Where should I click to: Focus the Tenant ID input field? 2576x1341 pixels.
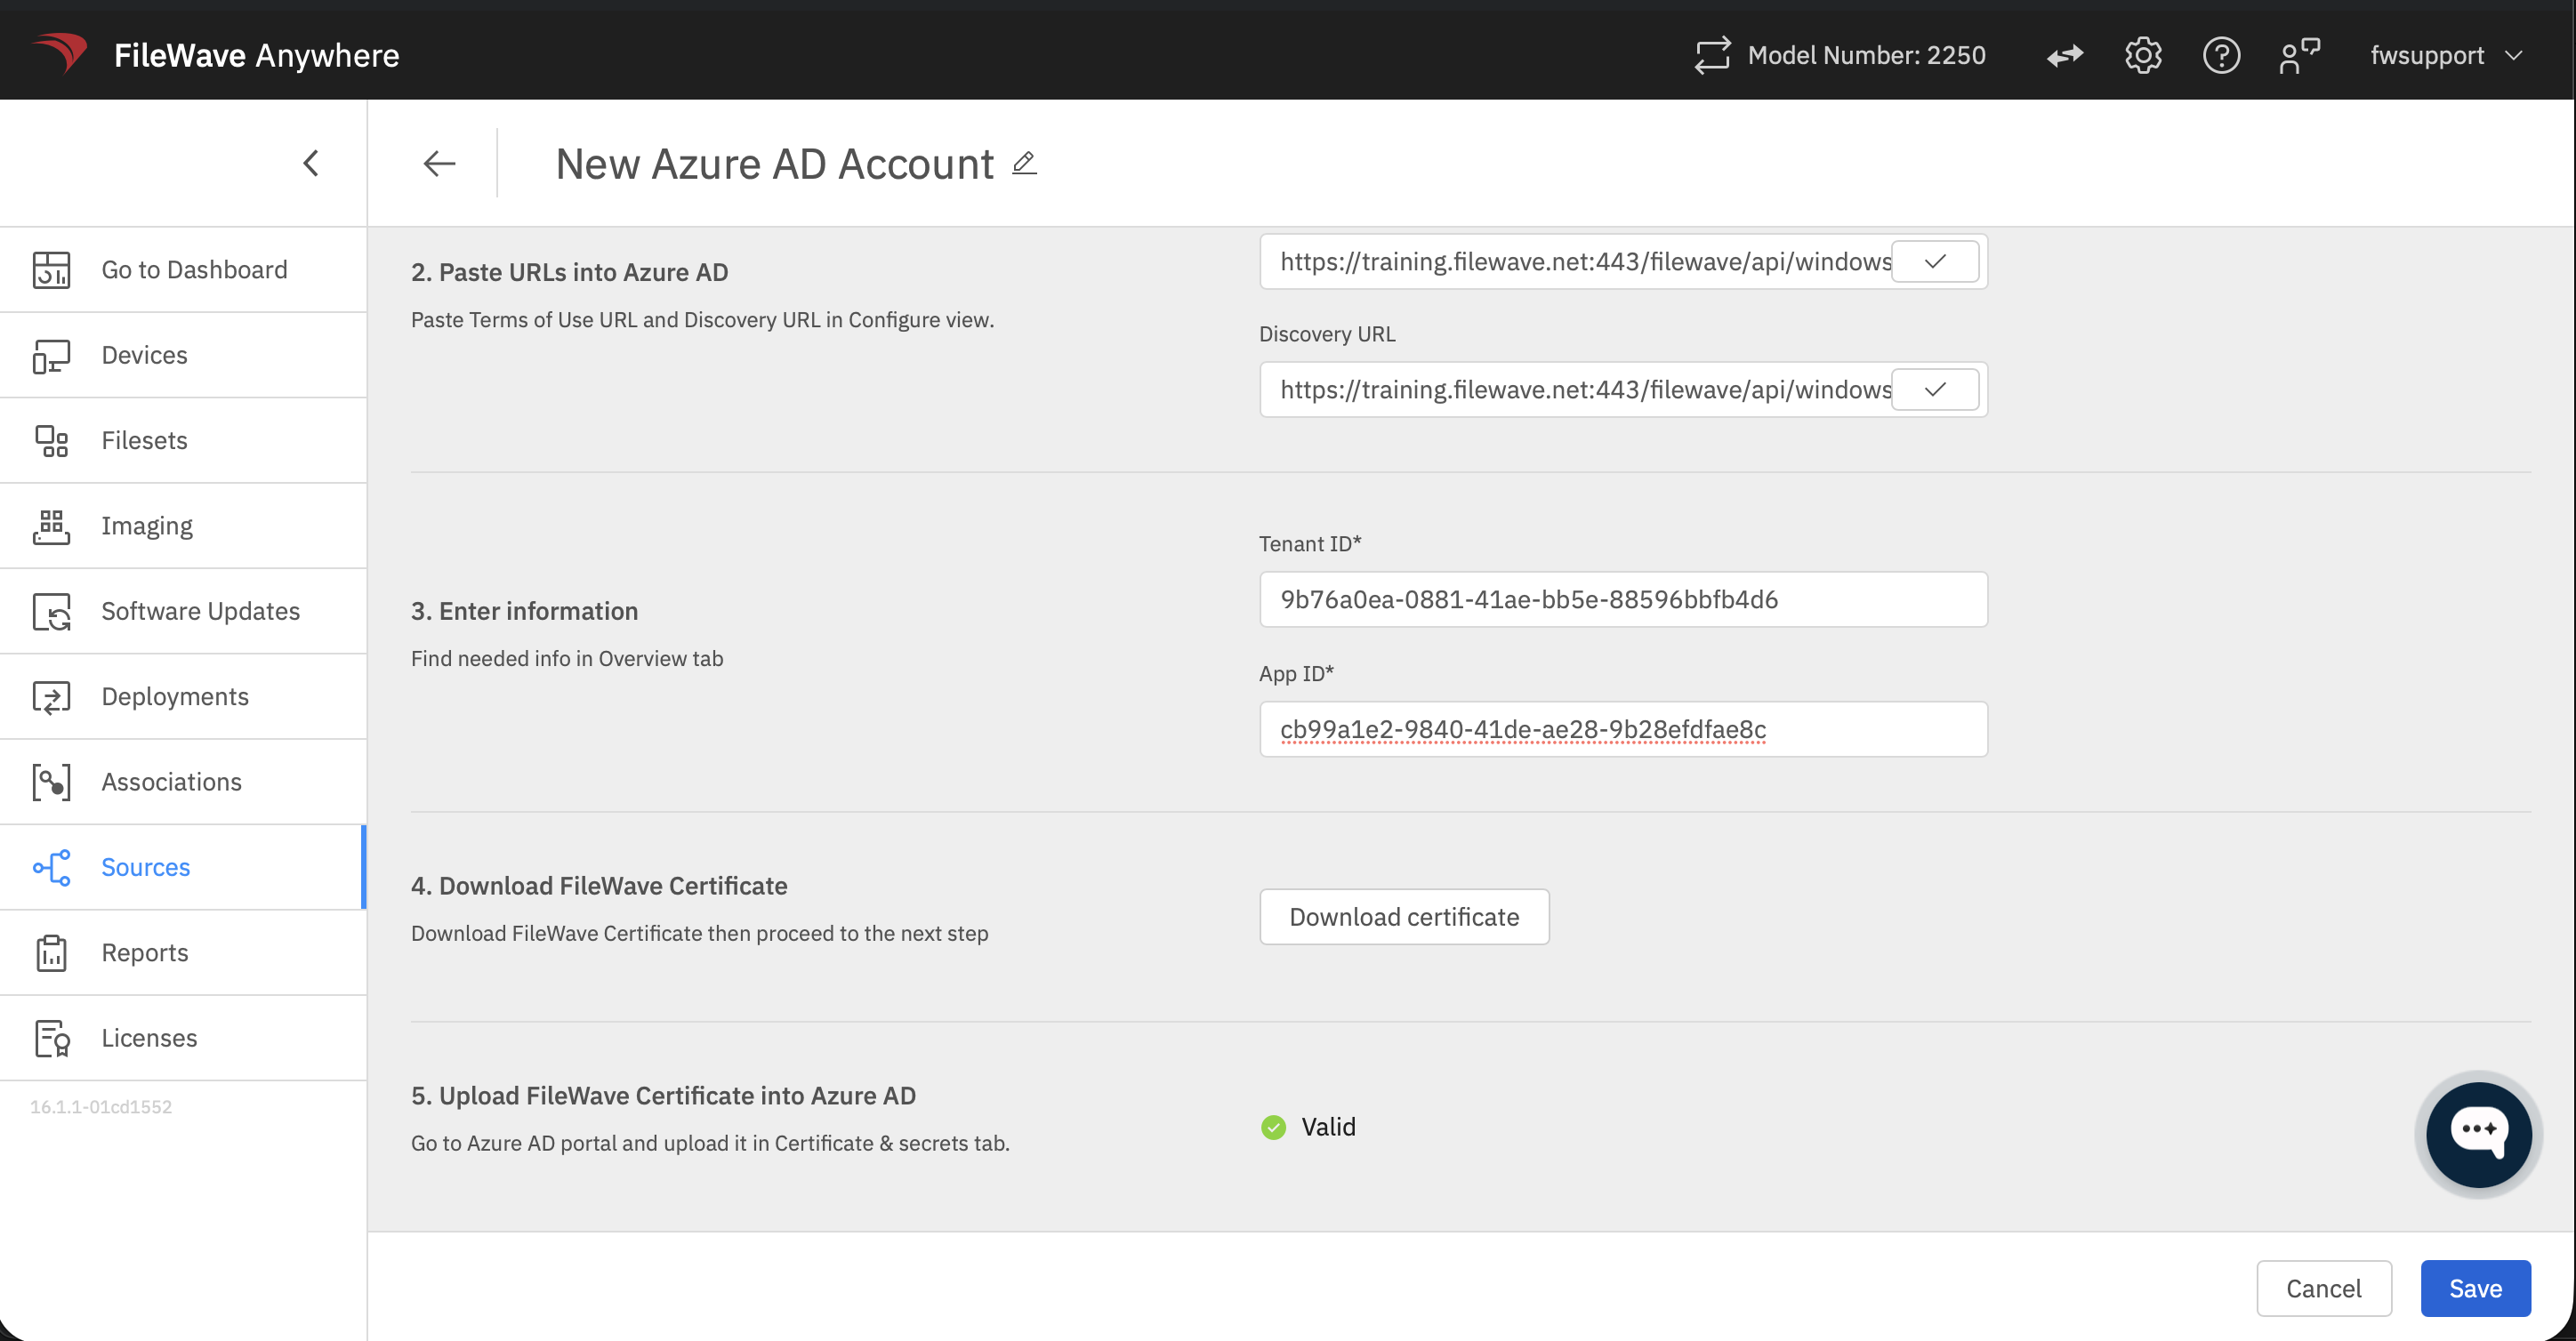tap(1623, 599)
